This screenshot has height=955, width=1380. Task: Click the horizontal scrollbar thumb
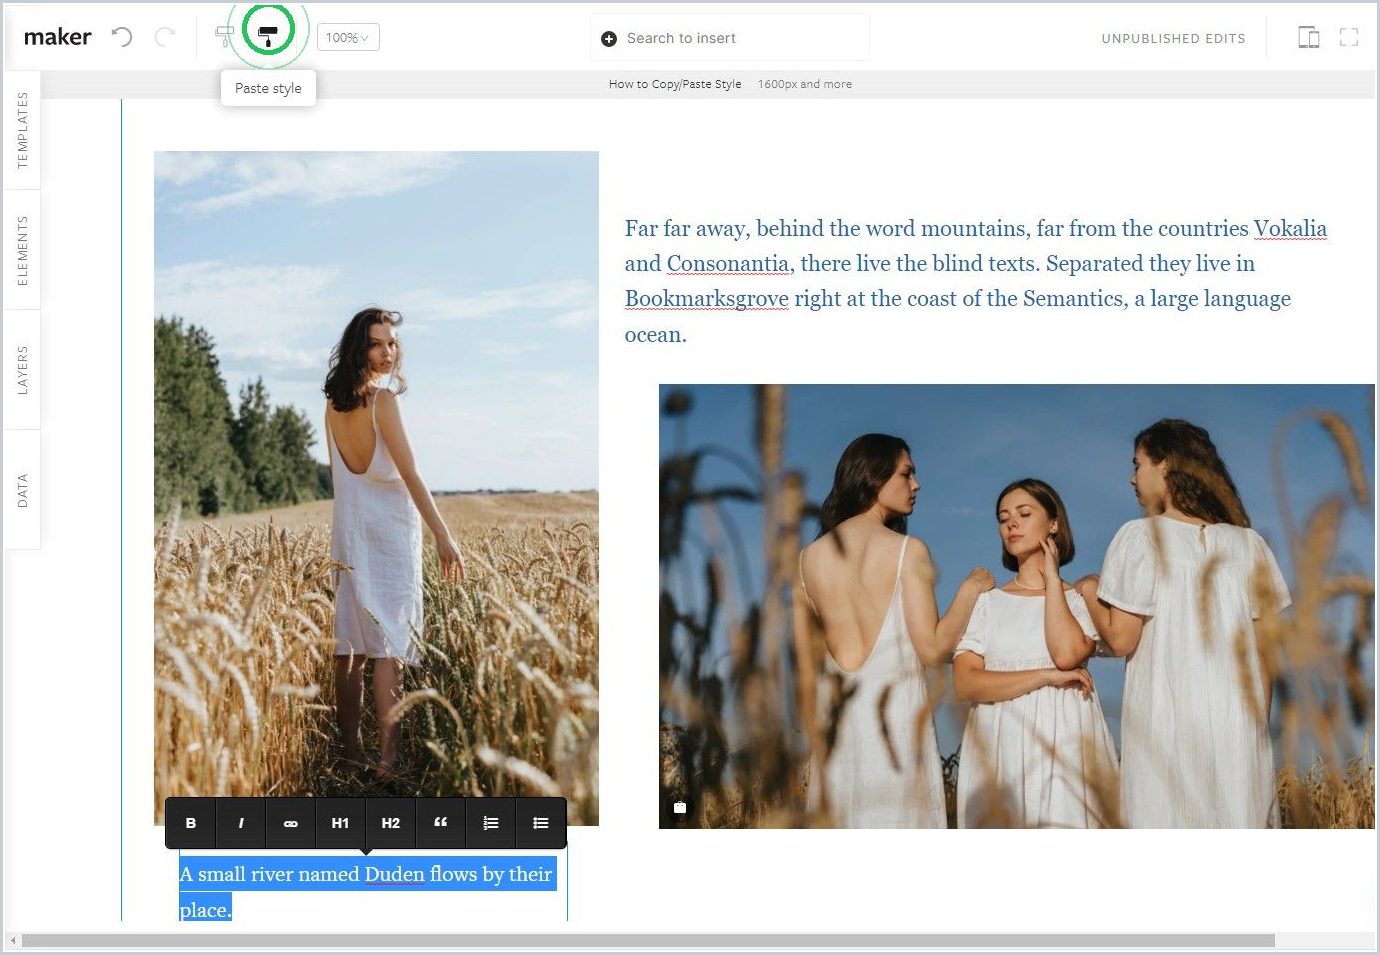pos(648,941)
